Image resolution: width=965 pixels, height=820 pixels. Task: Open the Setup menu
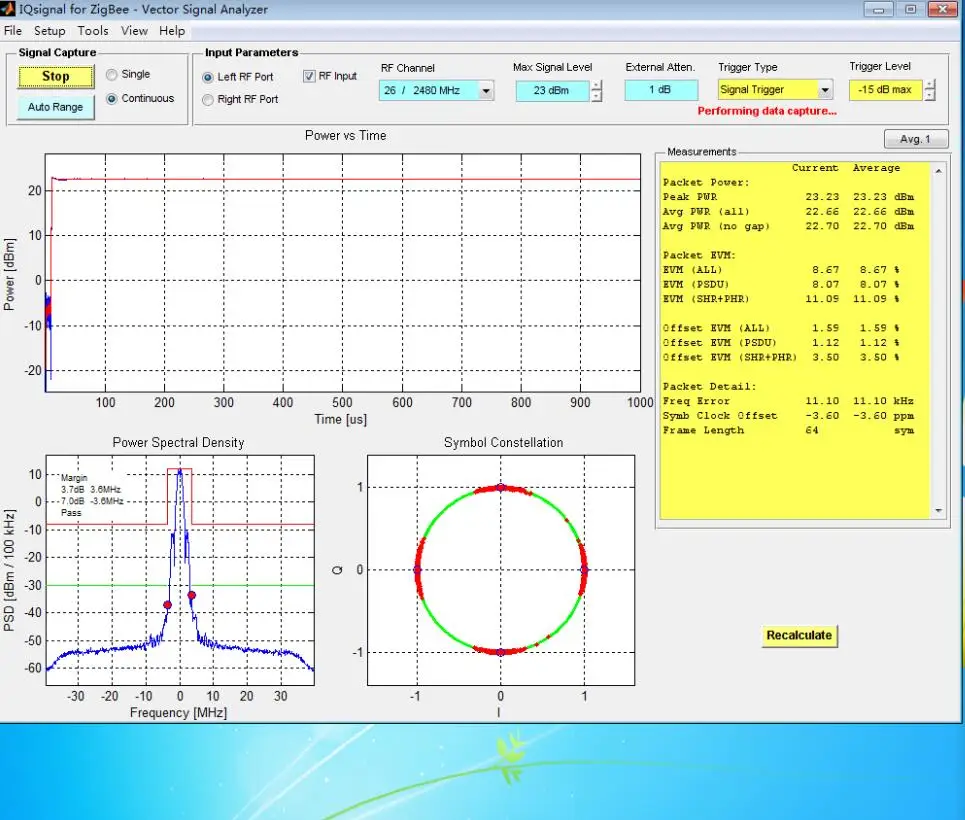[x=50, y=31]
